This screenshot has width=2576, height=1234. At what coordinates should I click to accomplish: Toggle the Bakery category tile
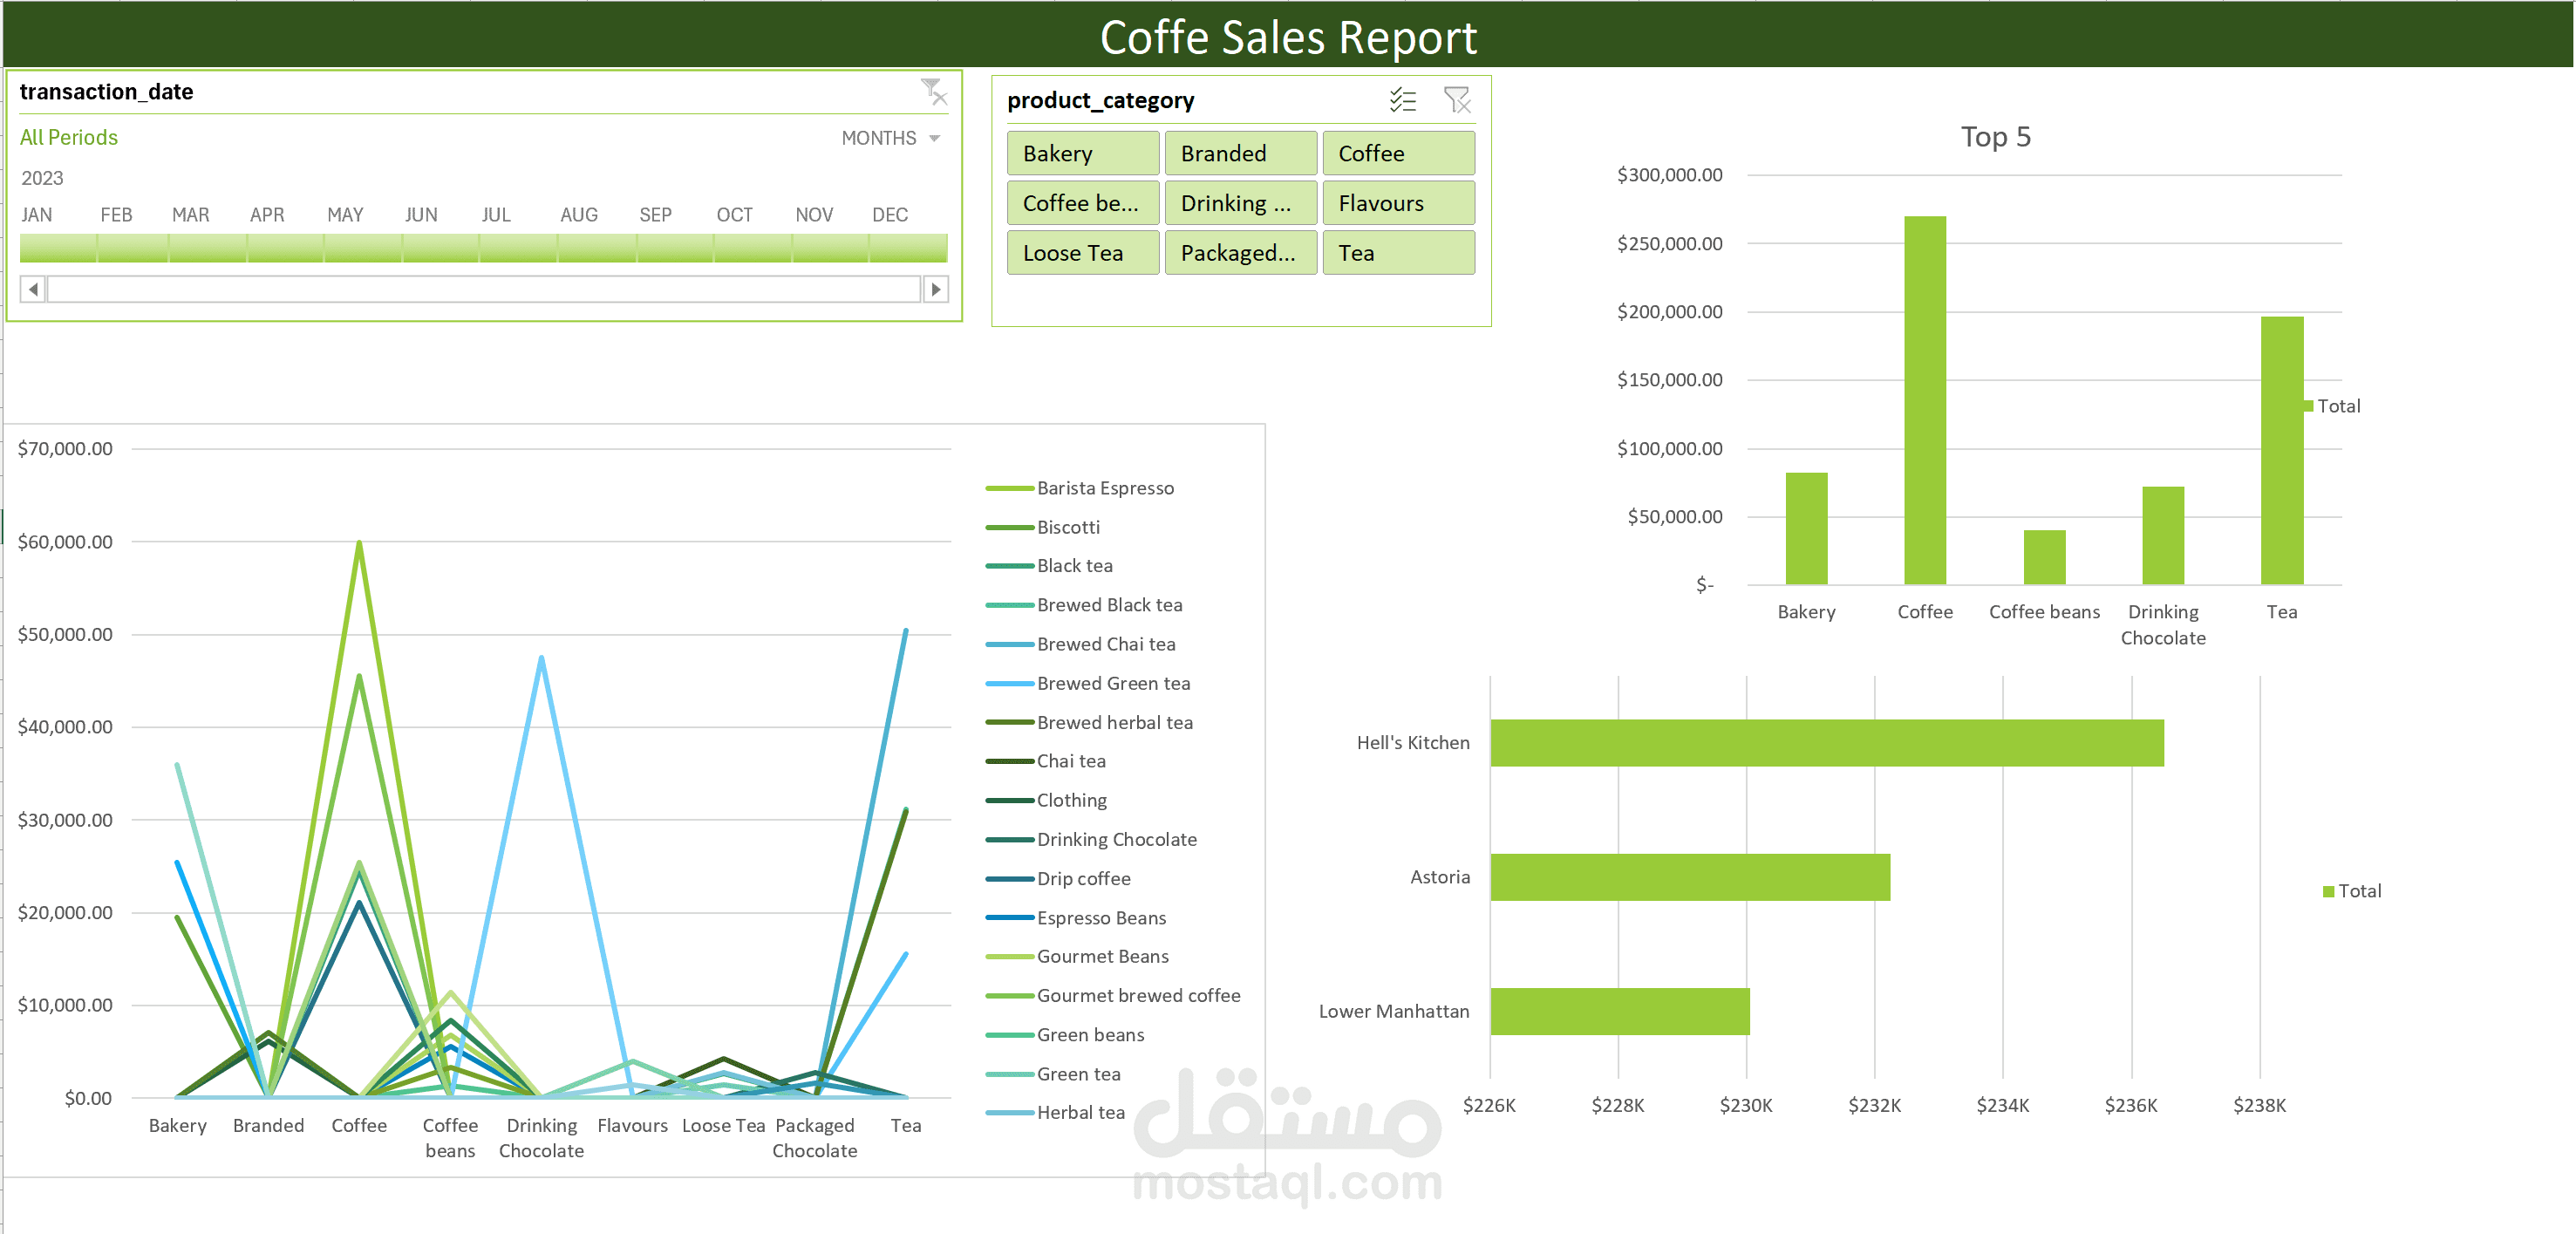1082,153
